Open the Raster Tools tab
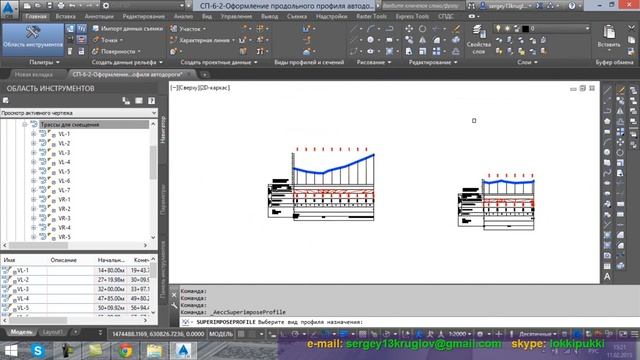 click(x=371, y=16)
